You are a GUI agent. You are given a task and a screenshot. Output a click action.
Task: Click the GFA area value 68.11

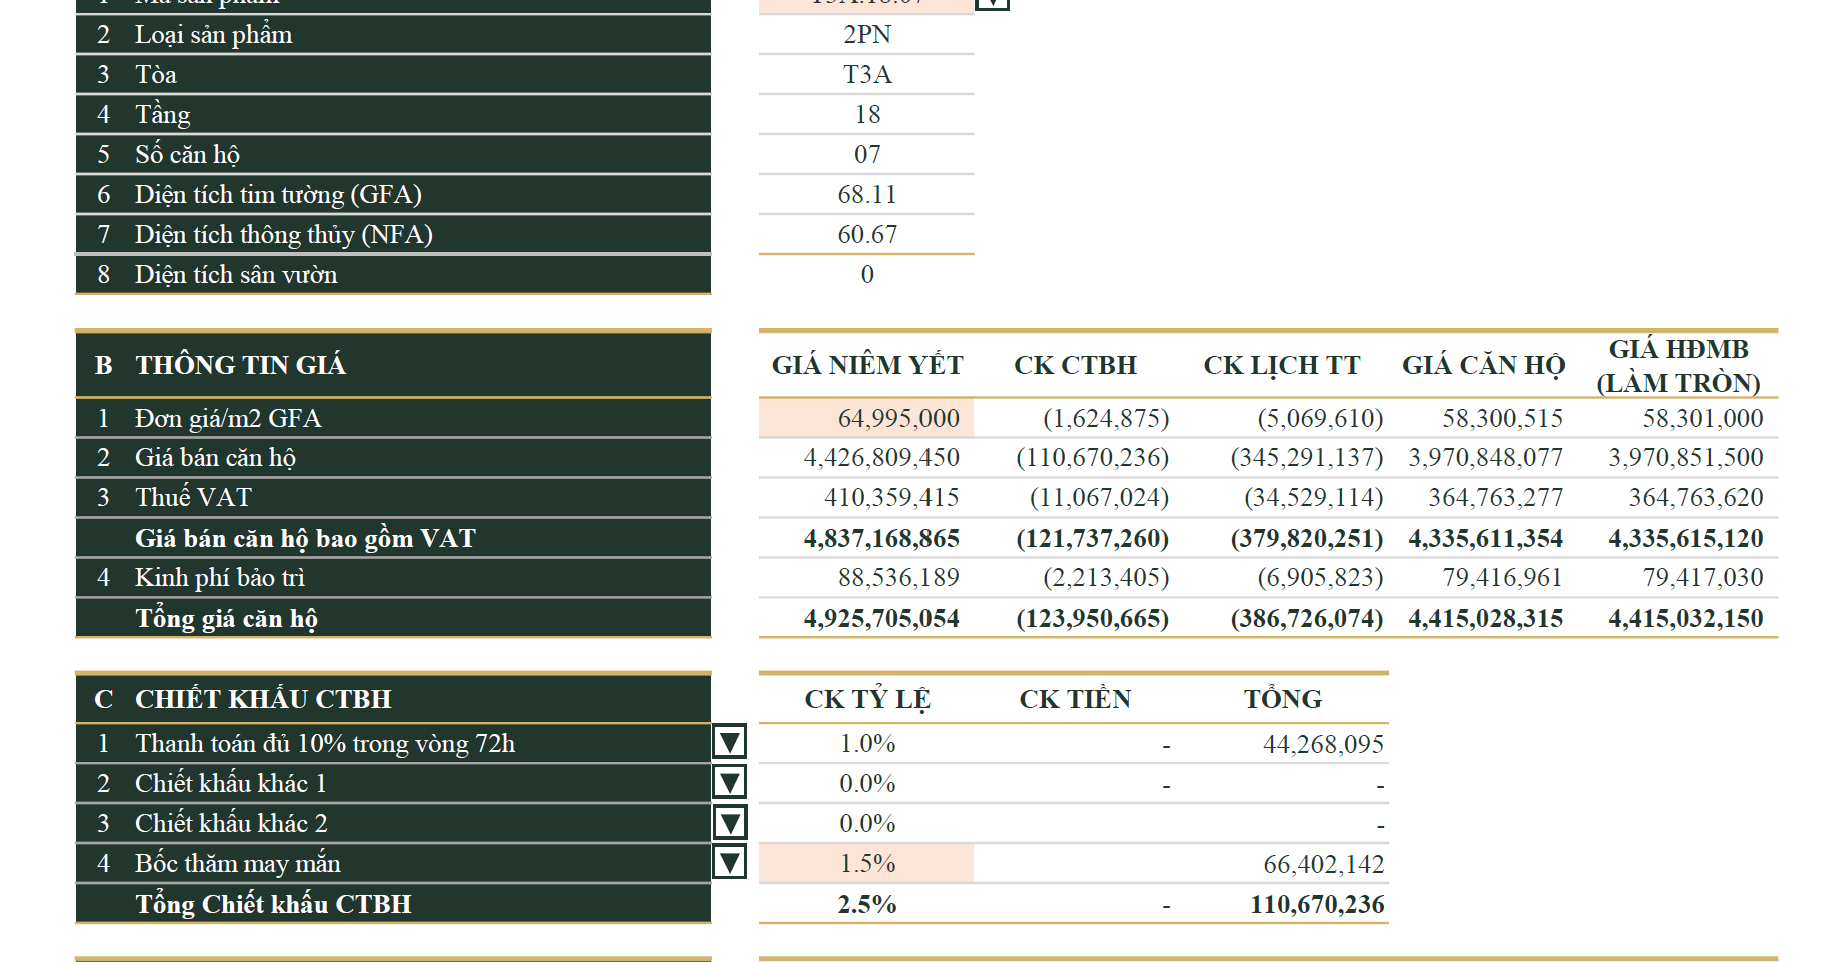click(x=866, y=194)
